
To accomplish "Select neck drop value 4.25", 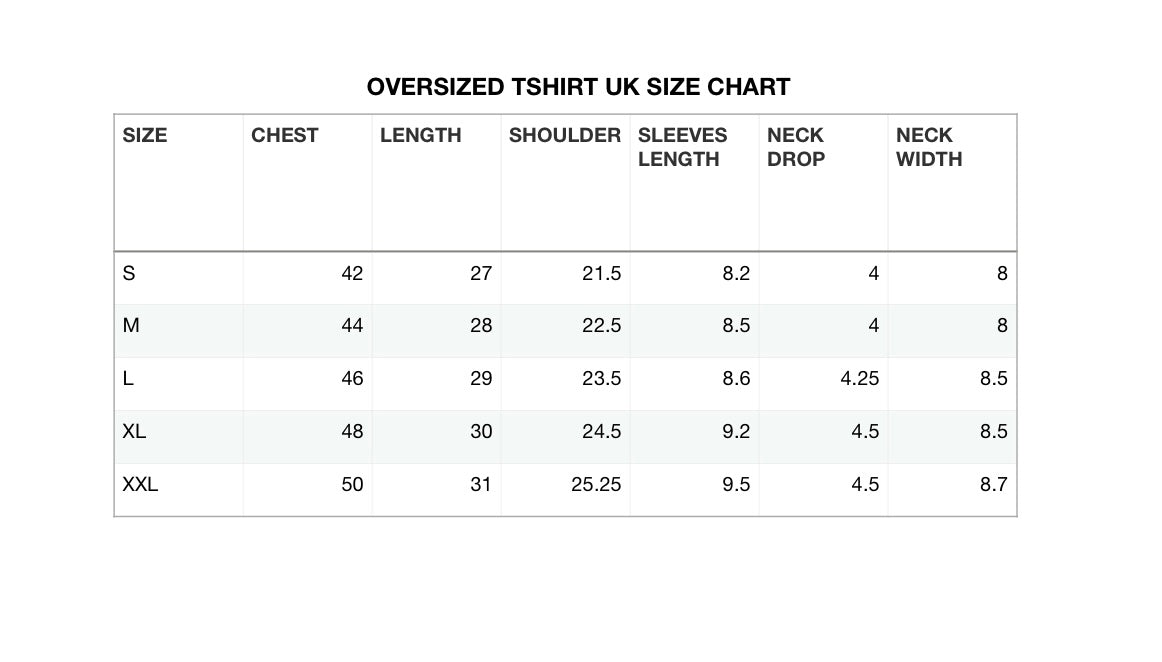I will 860,379.
